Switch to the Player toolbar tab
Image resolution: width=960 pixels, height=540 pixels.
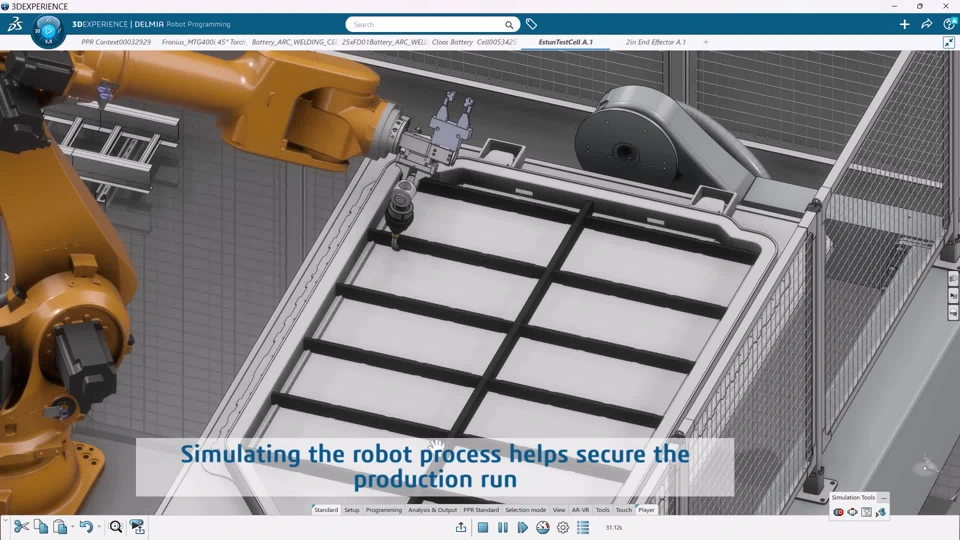(646, 510)
